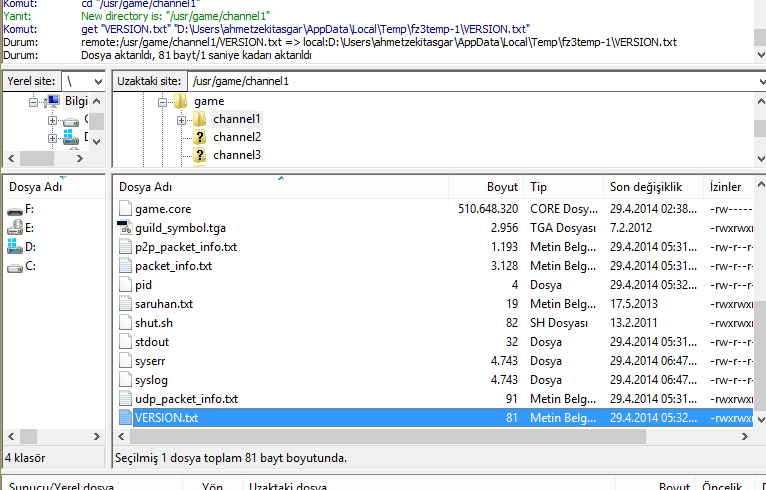Click the Tip column header
The height and width of the screenshot is (490, 766).
point(538,187)
